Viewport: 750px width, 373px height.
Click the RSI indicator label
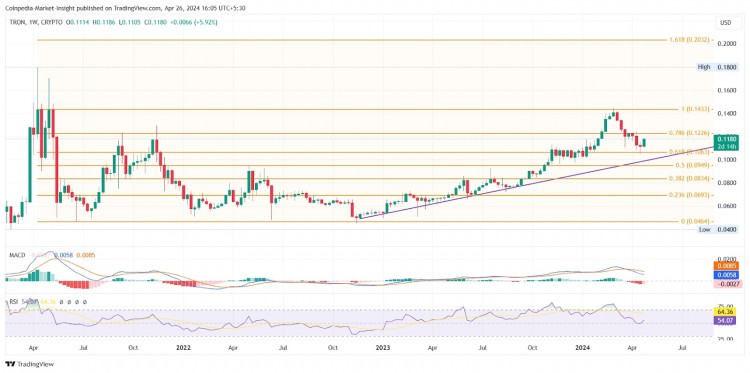tap(13, 302)
